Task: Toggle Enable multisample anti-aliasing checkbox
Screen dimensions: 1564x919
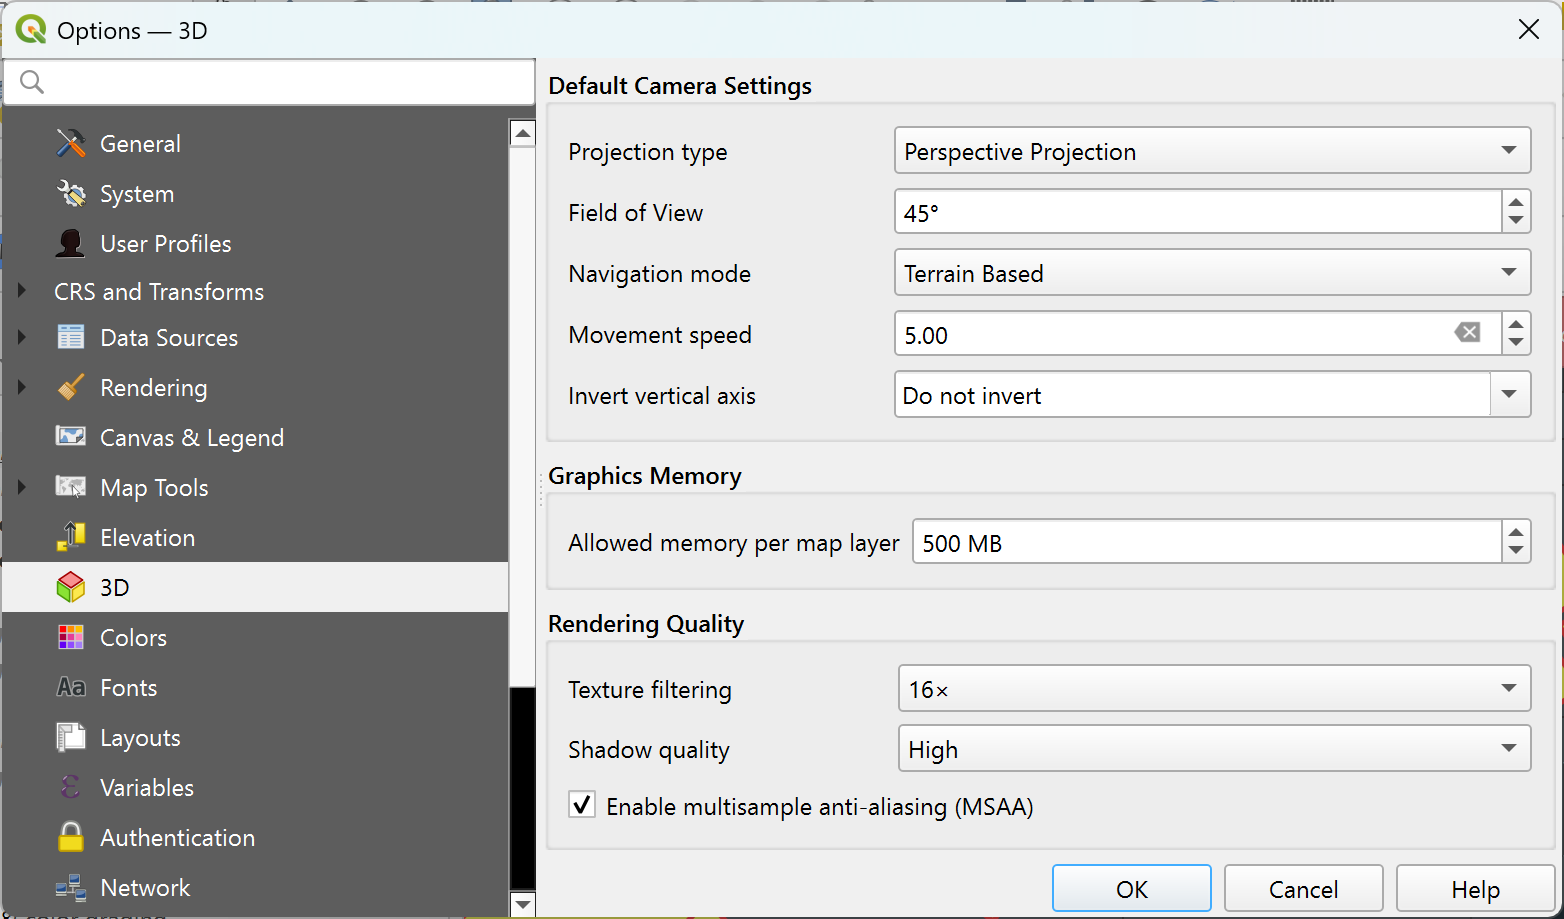Action: (582, 805)
